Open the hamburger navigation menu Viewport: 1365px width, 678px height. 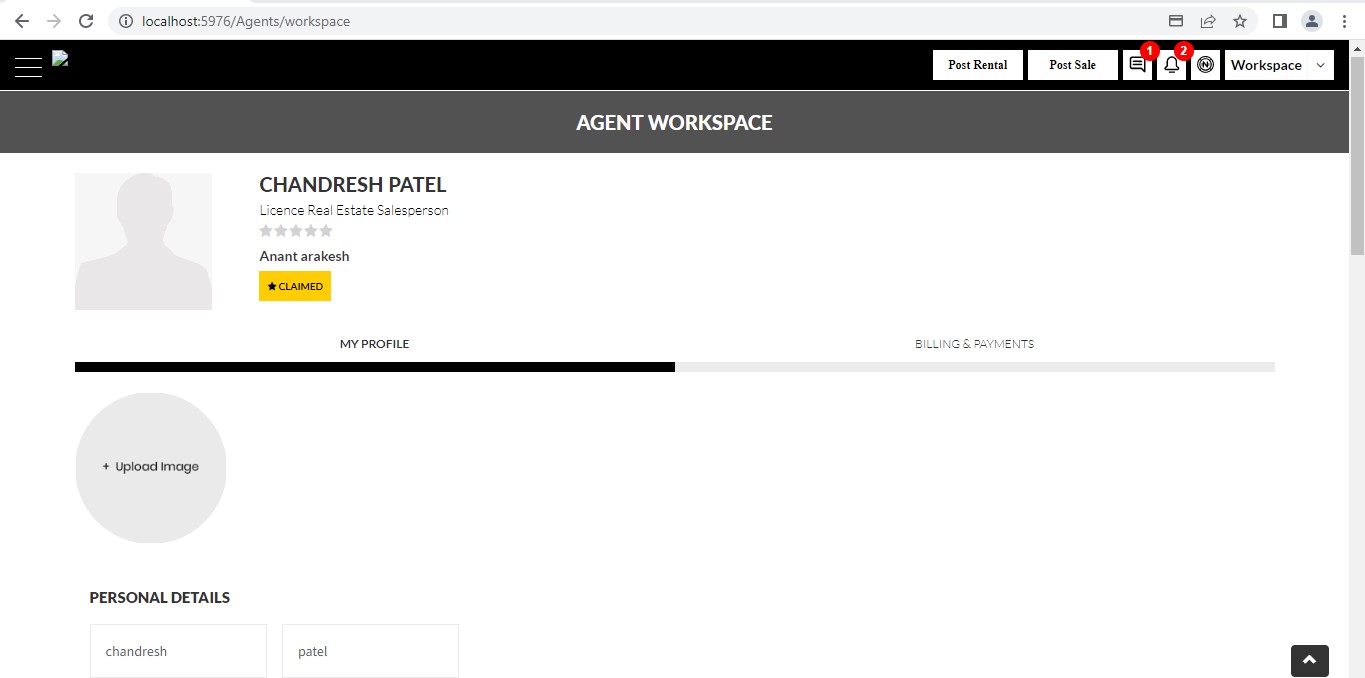click(28, 67)
